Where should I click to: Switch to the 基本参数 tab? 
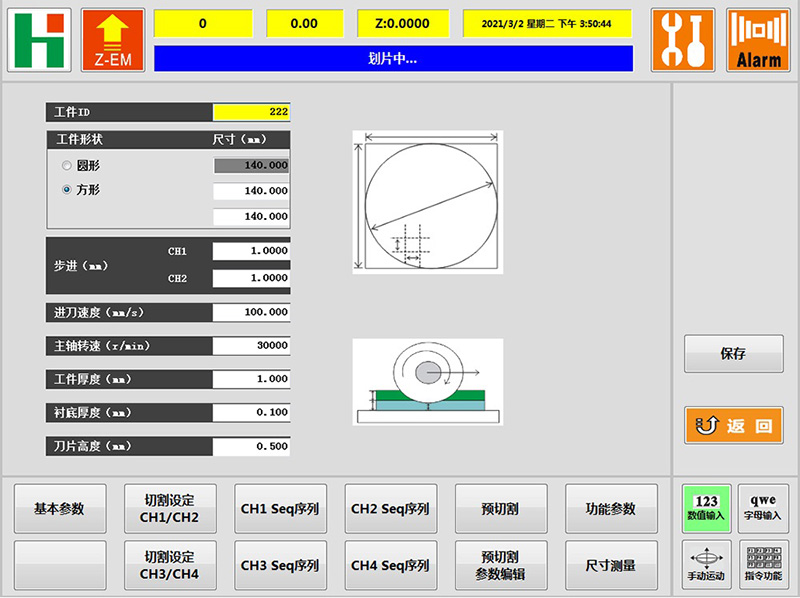59,509
